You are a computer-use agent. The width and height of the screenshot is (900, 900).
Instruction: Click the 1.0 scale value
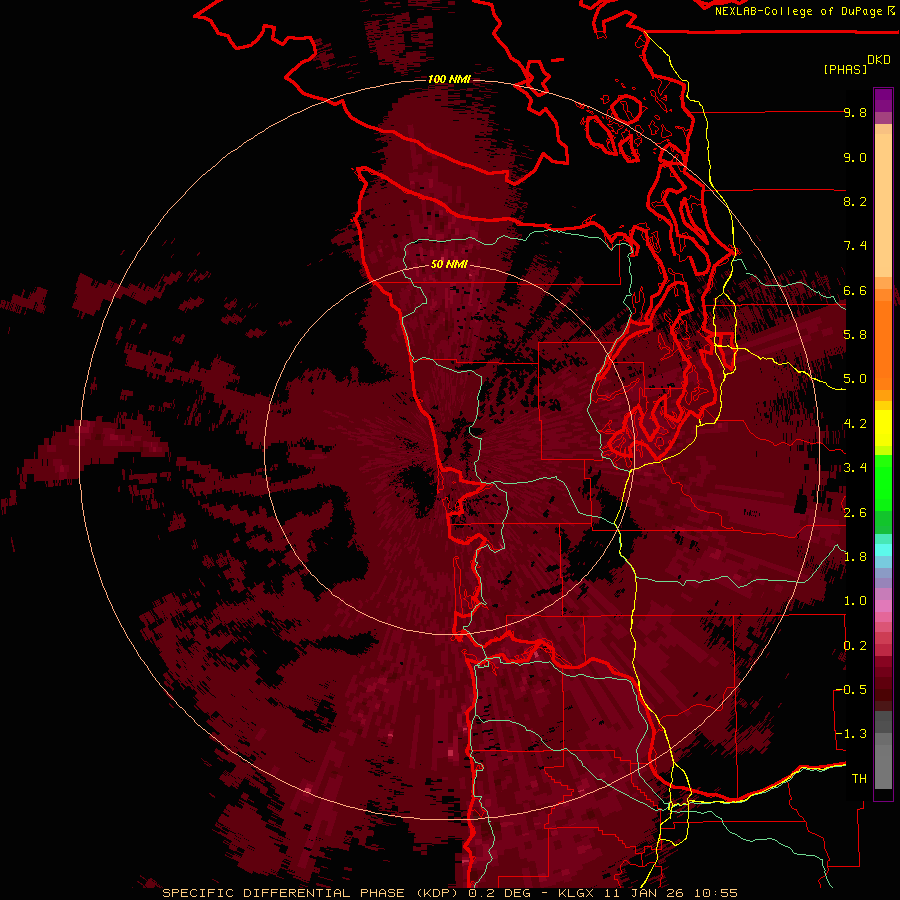[855, 601]
